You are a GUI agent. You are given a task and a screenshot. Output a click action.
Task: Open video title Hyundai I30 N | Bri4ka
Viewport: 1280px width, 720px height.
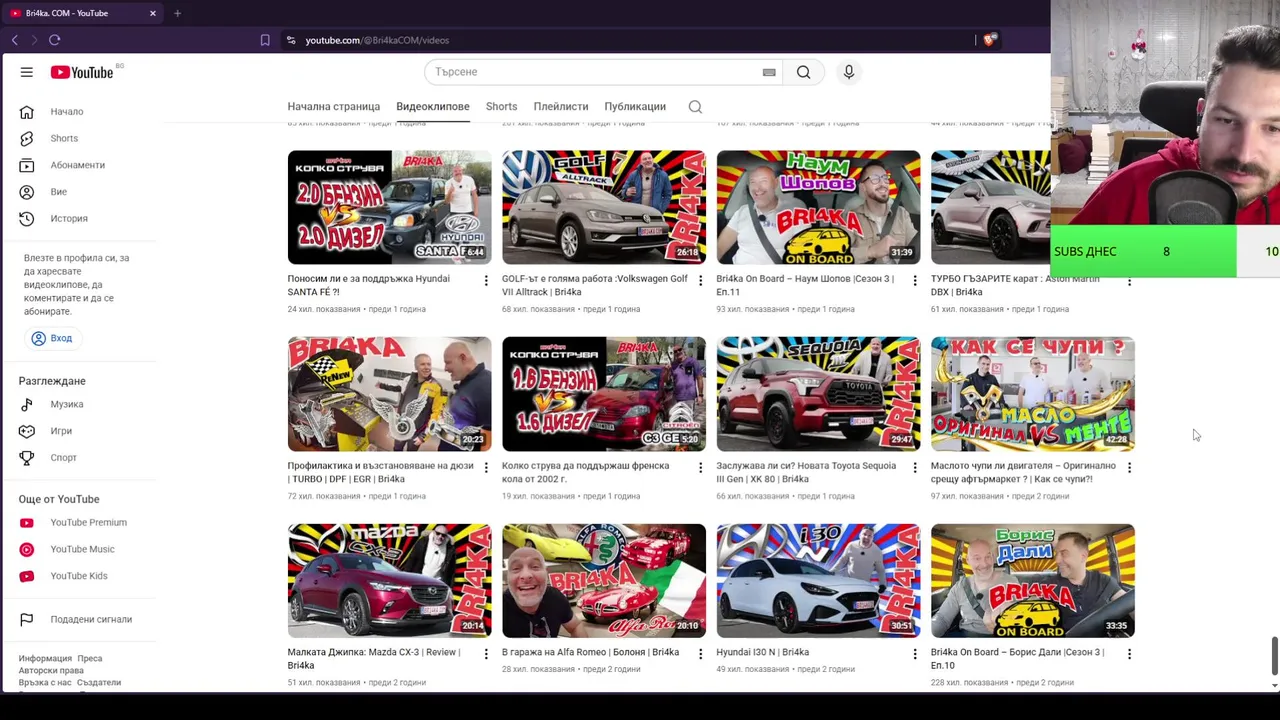point(763,652)
